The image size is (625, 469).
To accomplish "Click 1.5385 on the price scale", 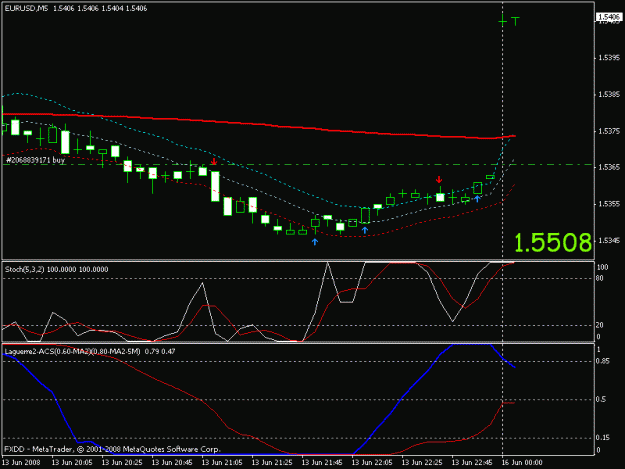I will coord(609,95).
